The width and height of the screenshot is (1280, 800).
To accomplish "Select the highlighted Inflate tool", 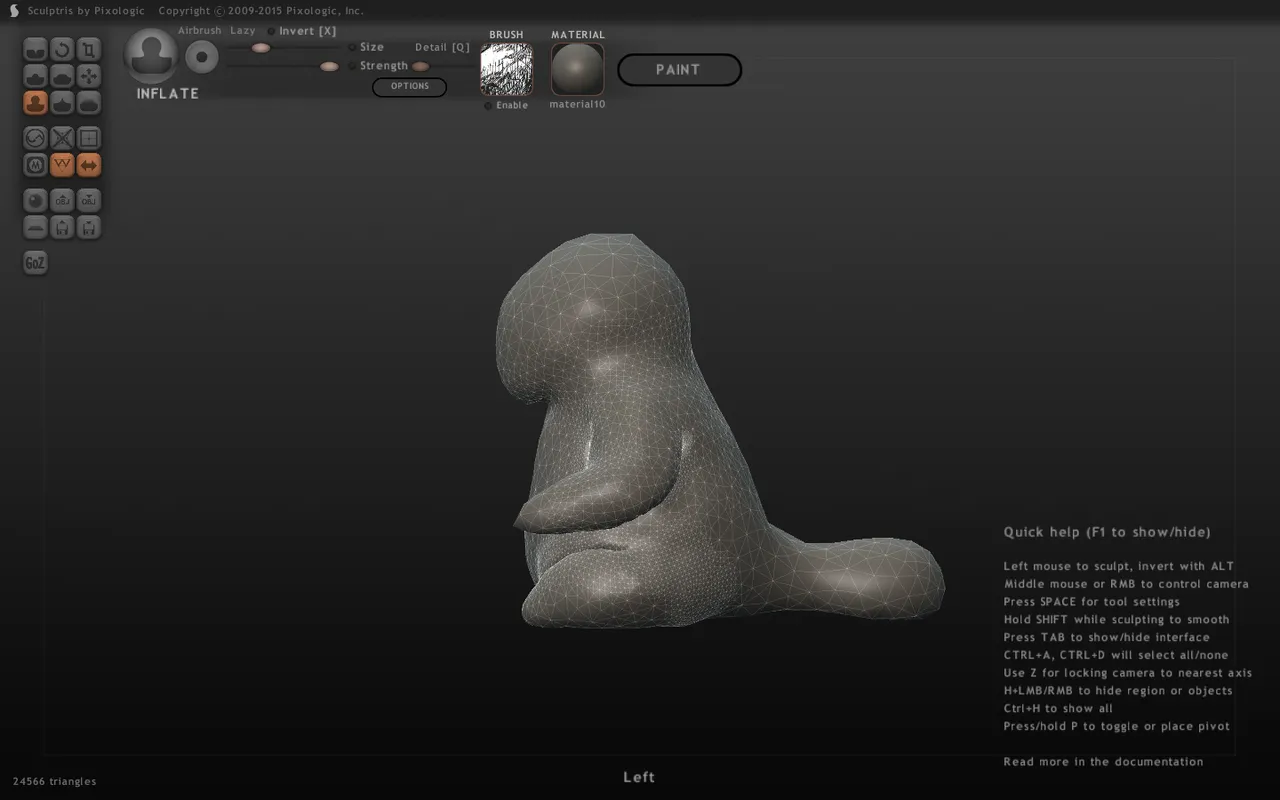I will 35,102.
